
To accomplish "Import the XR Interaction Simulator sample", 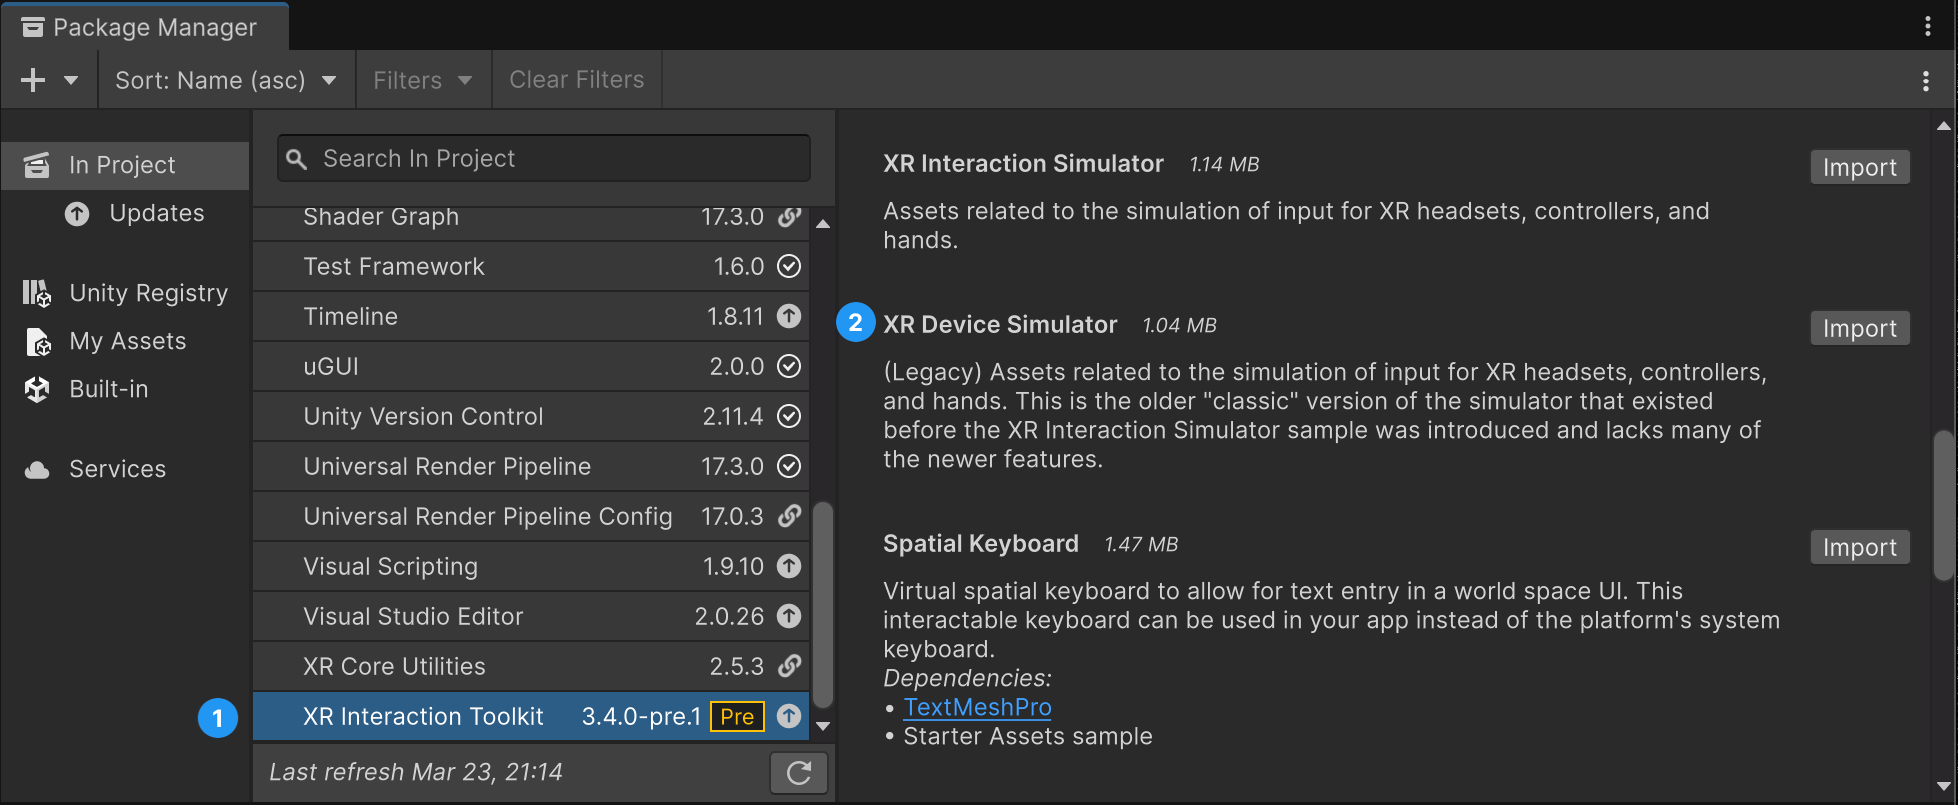I will click(x=1860, y=167).
